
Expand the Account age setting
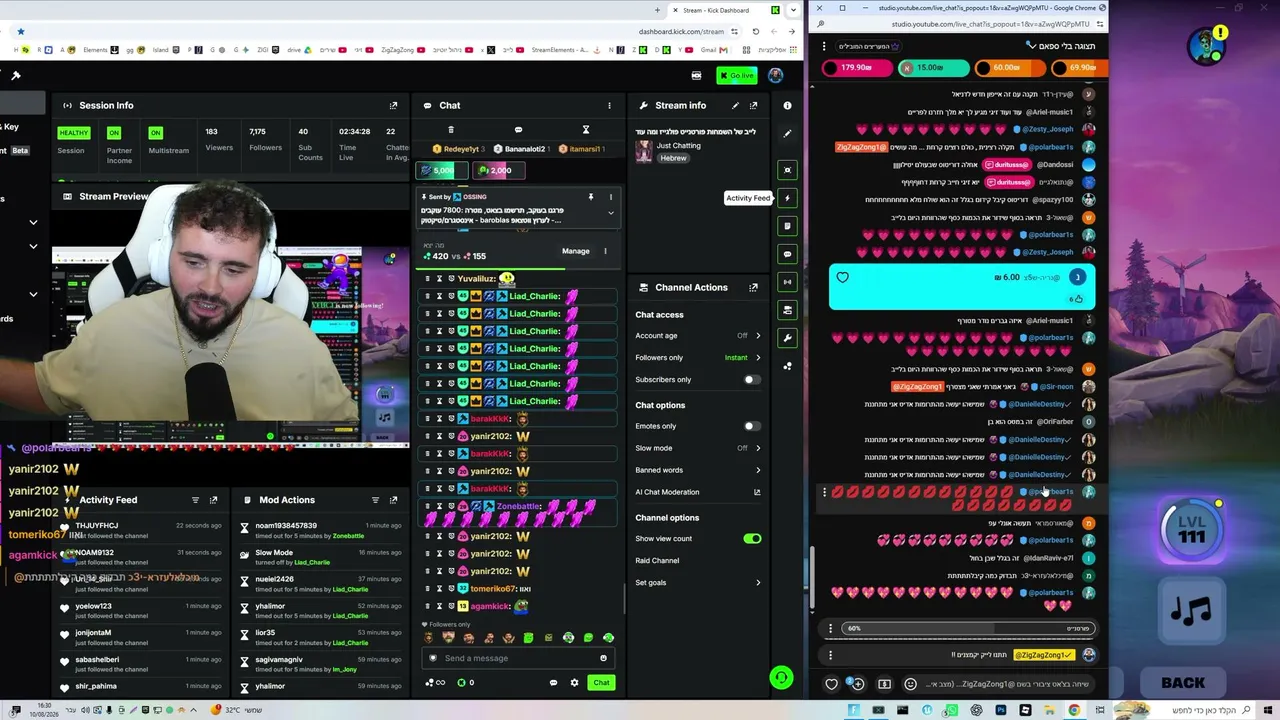758,336
